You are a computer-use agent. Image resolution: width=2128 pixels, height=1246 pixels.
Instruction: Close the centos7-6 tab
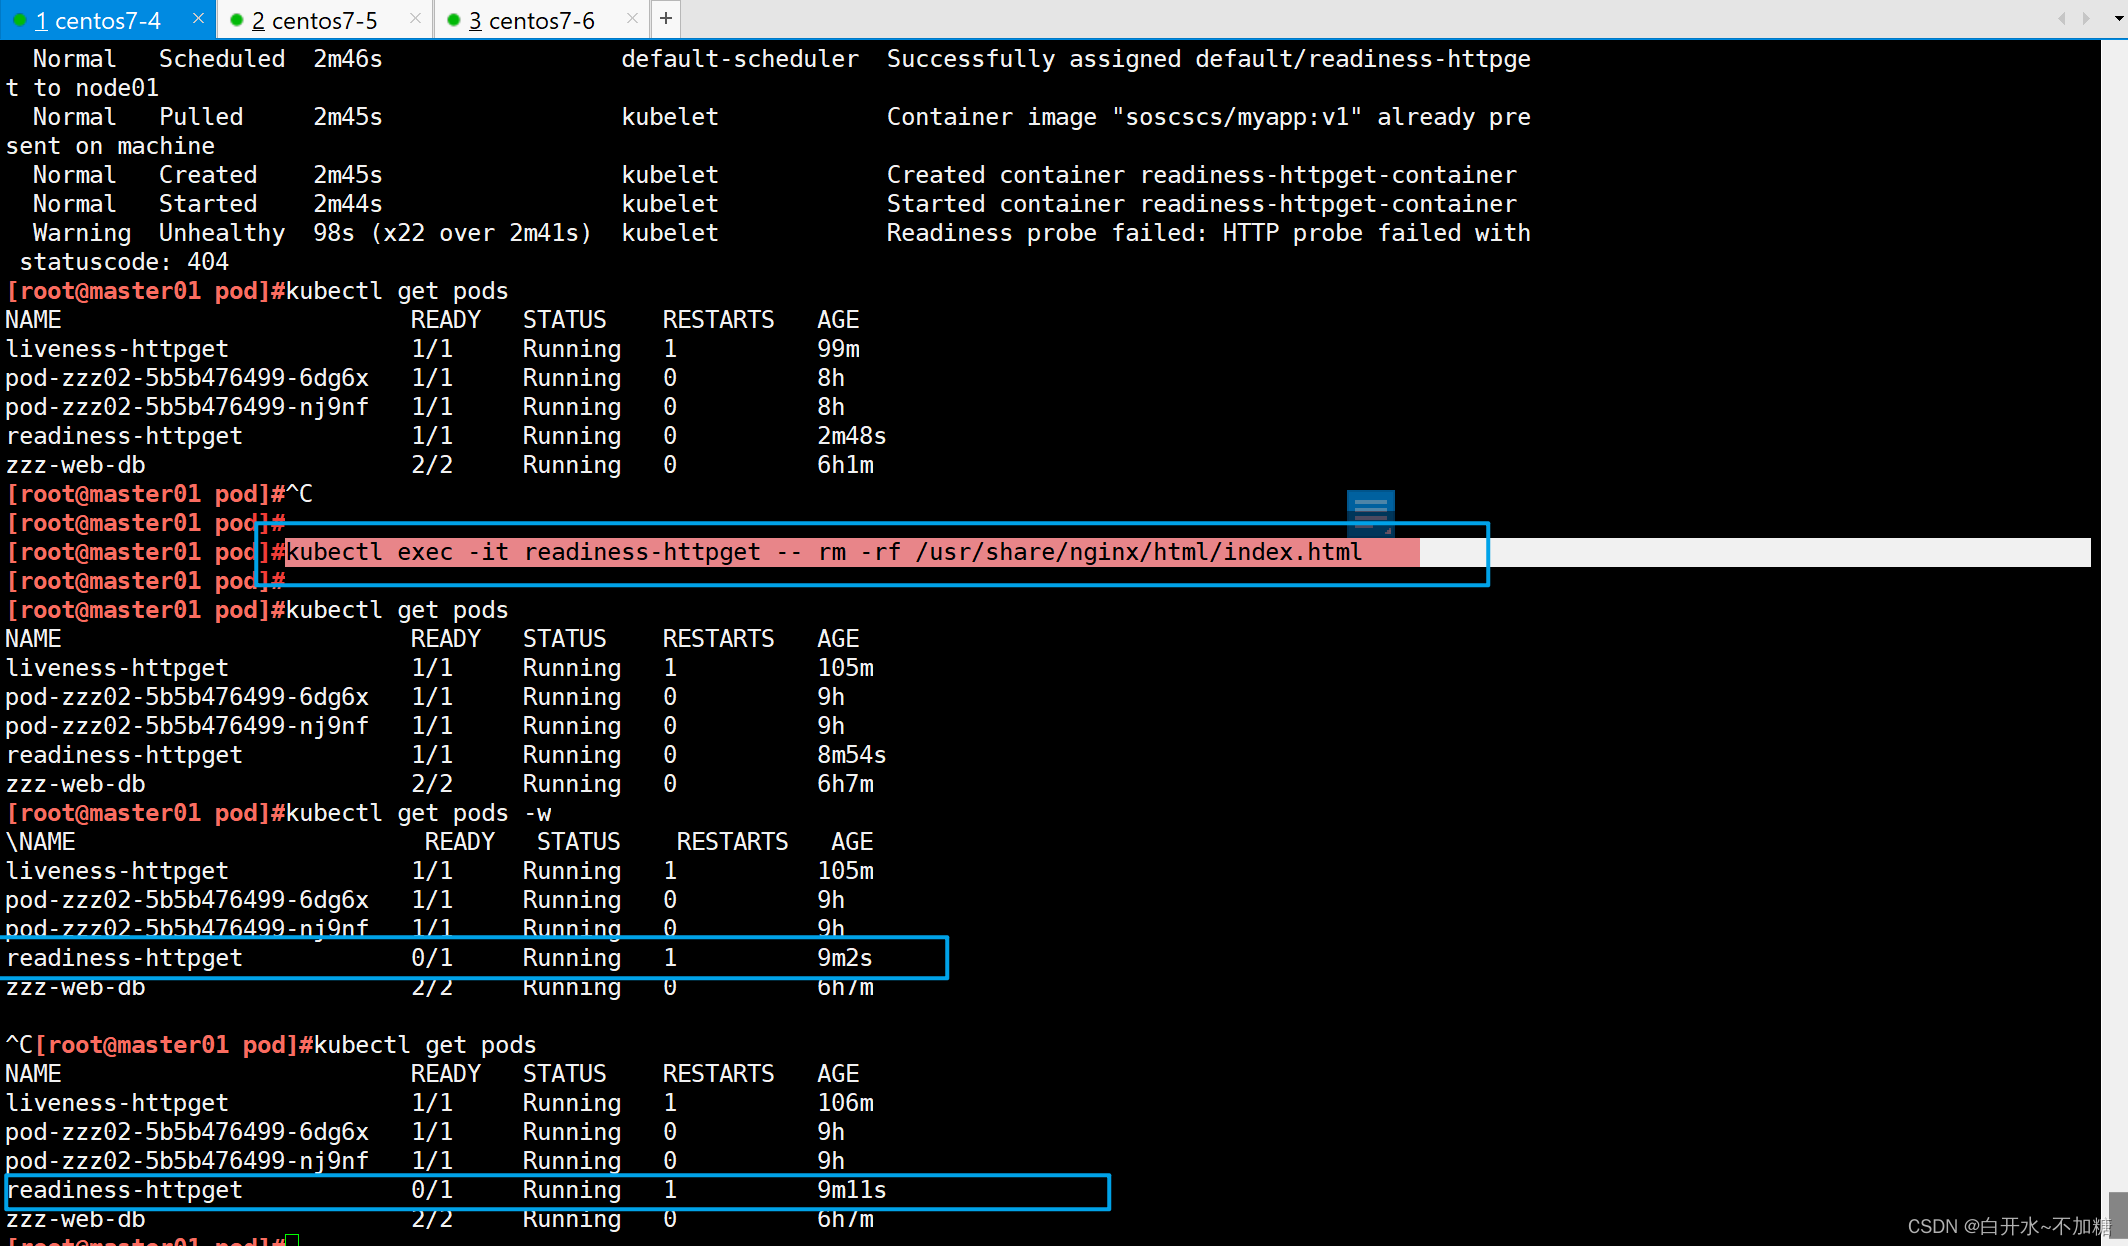click(632, 18)
